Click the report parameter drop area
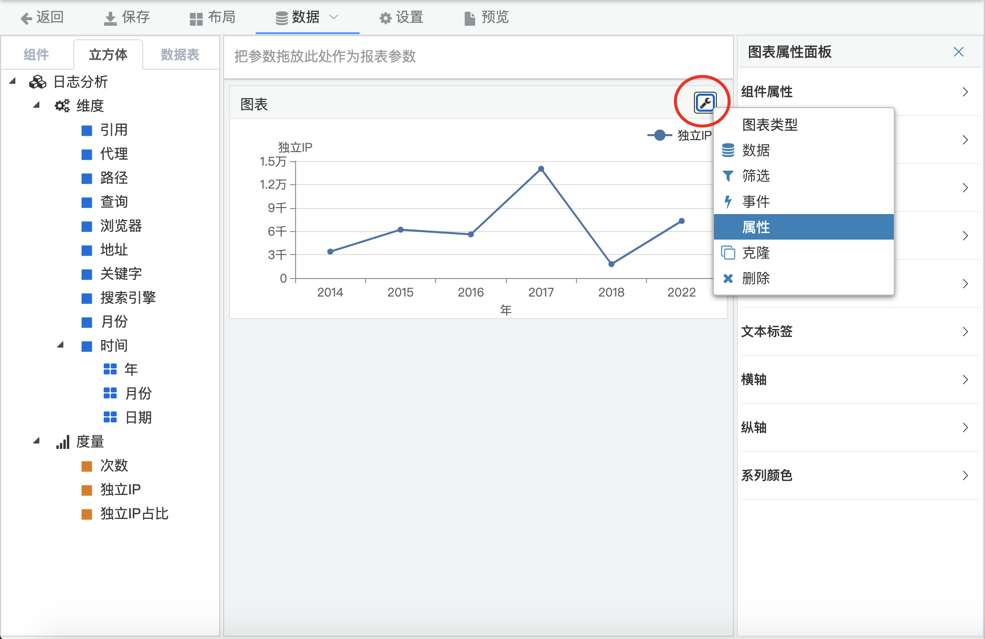This screenshot has width=985, height=639. coord(478,57)
